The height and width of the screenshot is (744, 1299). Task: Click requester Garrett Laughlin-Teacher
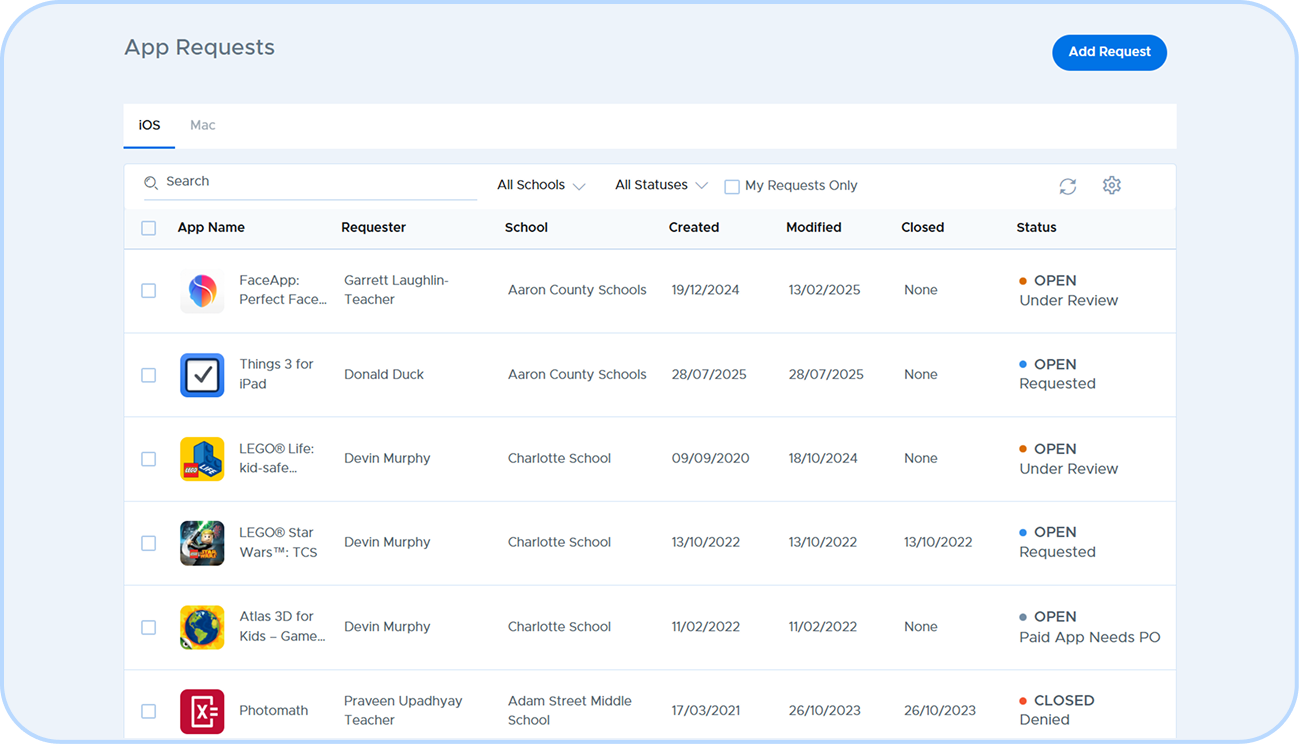pos(396,290)
